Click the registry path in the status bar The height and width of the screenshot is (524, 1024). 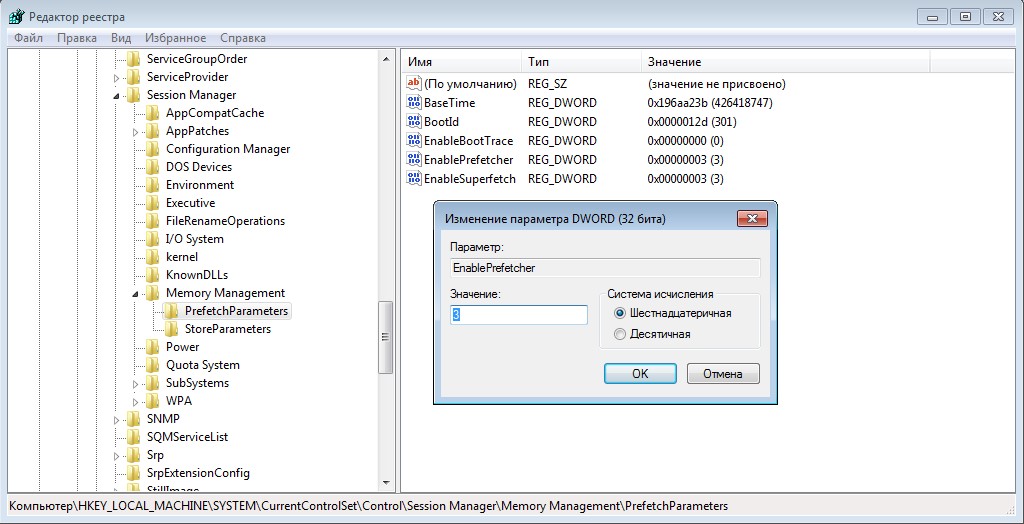tap(368, 506)
